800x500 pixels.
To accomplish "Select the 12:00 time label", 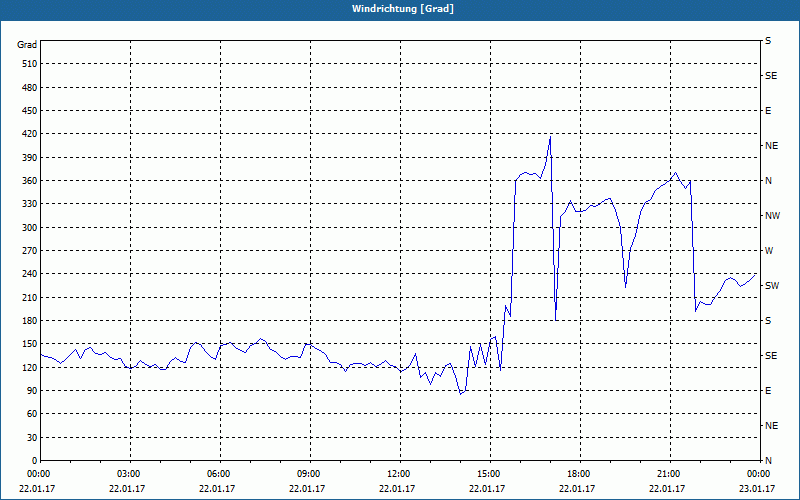I will tap(397, 474).
